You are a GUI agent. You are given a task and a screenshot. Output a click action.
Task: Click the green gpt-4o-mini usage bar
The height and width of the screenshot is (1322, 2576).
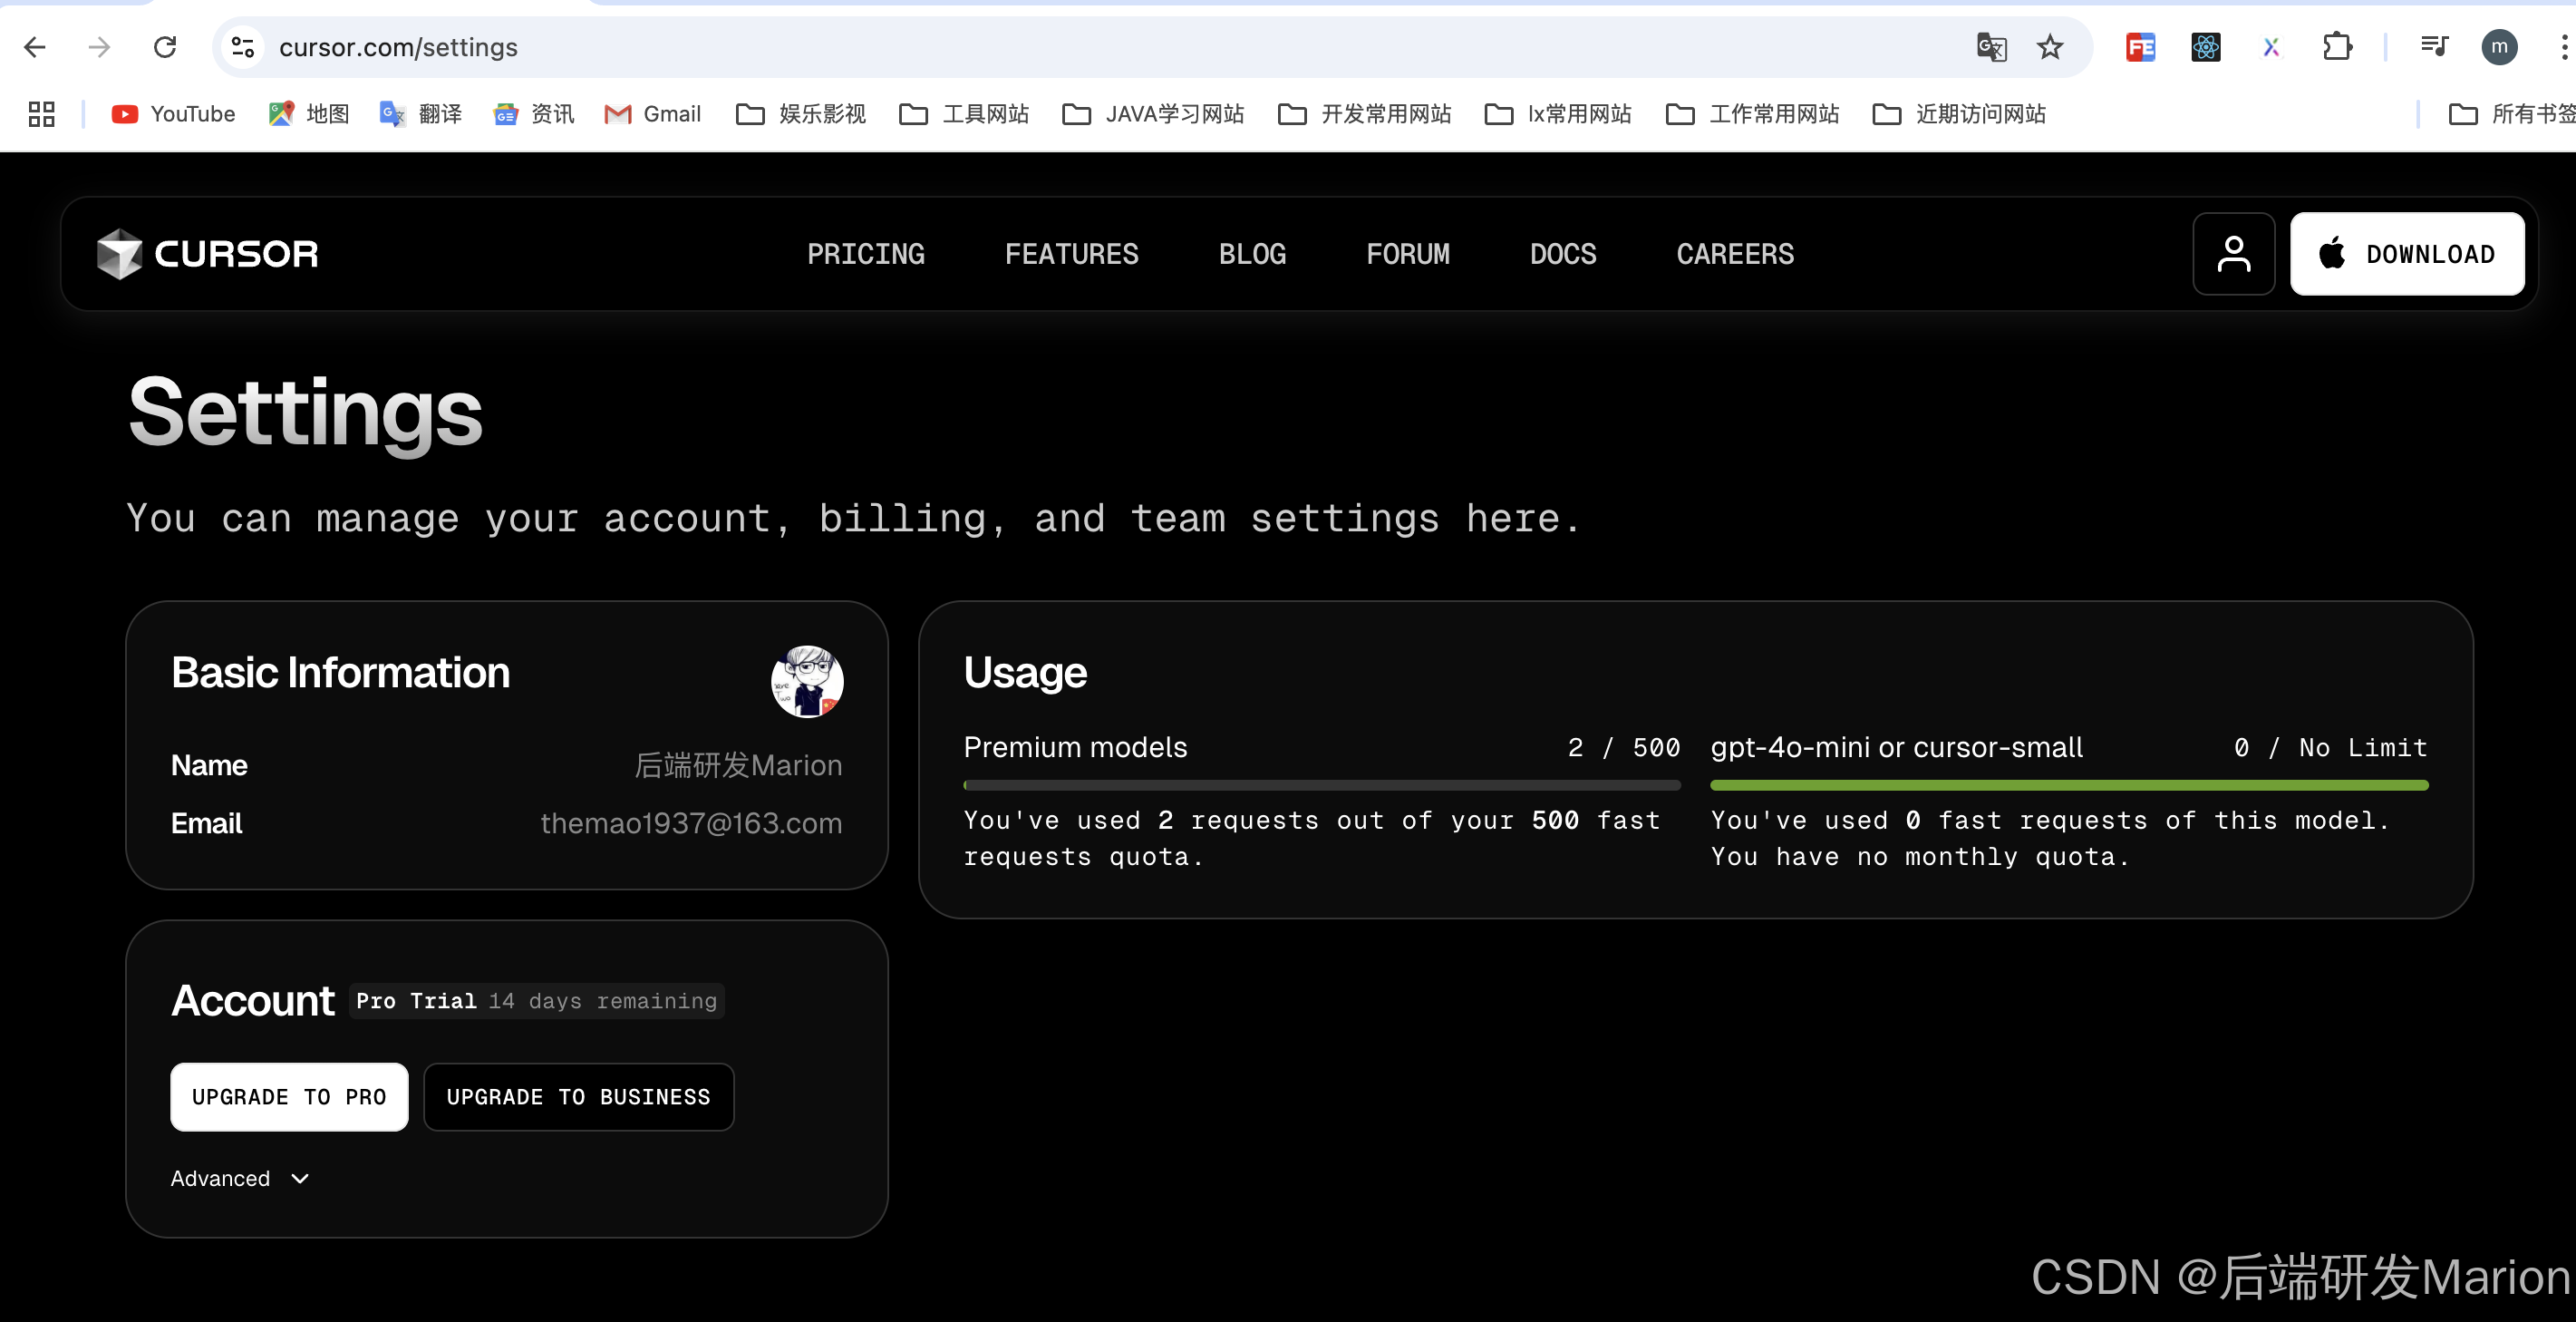2069,785
